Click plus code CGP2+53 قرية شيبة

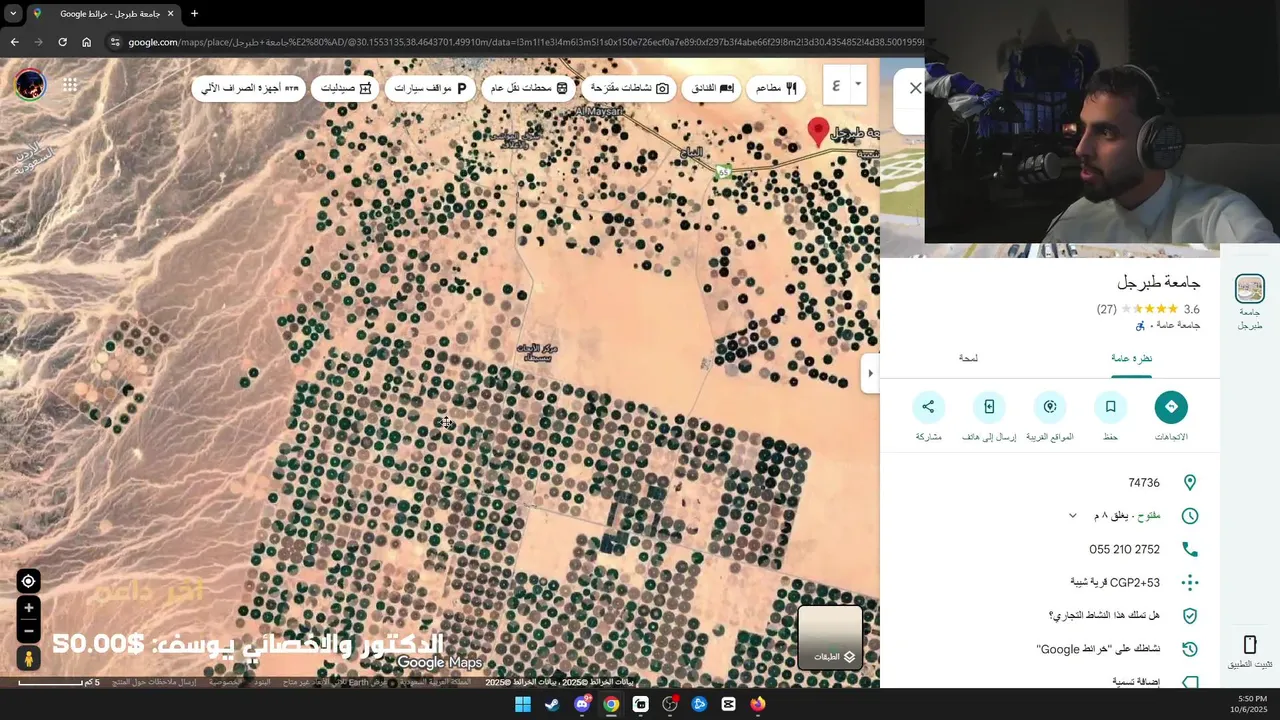1115,582
